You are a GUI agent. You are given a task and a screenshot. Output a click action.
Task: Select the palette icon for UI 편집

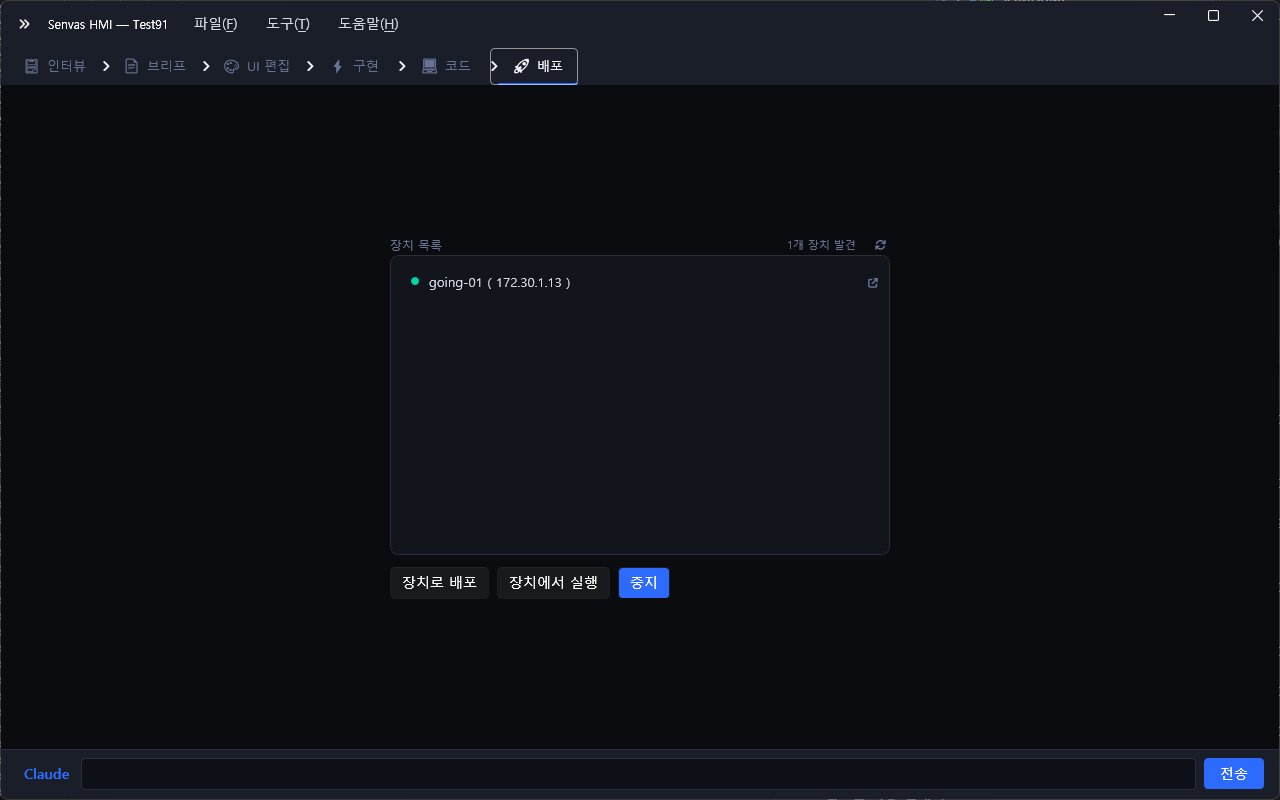click(x=231, y=66)
